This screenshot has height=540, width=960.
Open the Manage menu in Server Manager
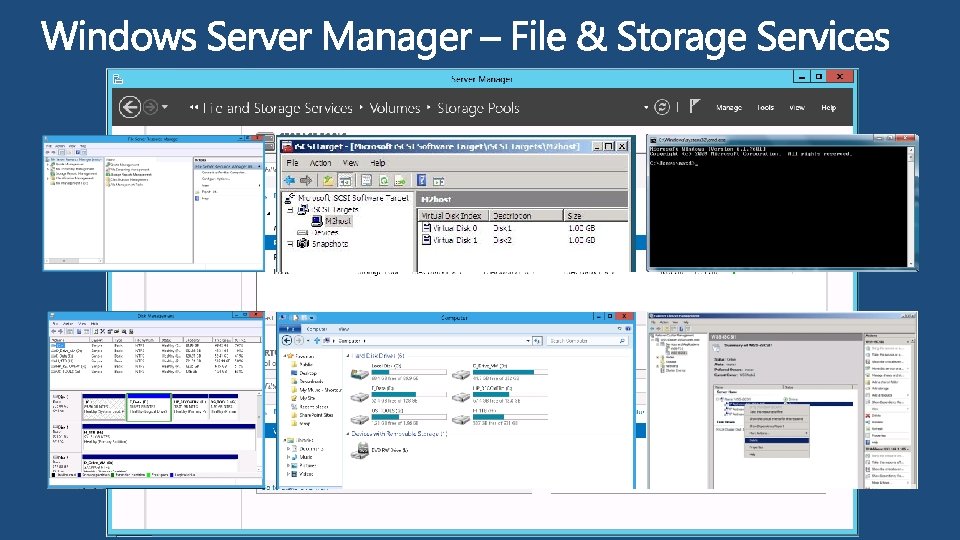729,108
